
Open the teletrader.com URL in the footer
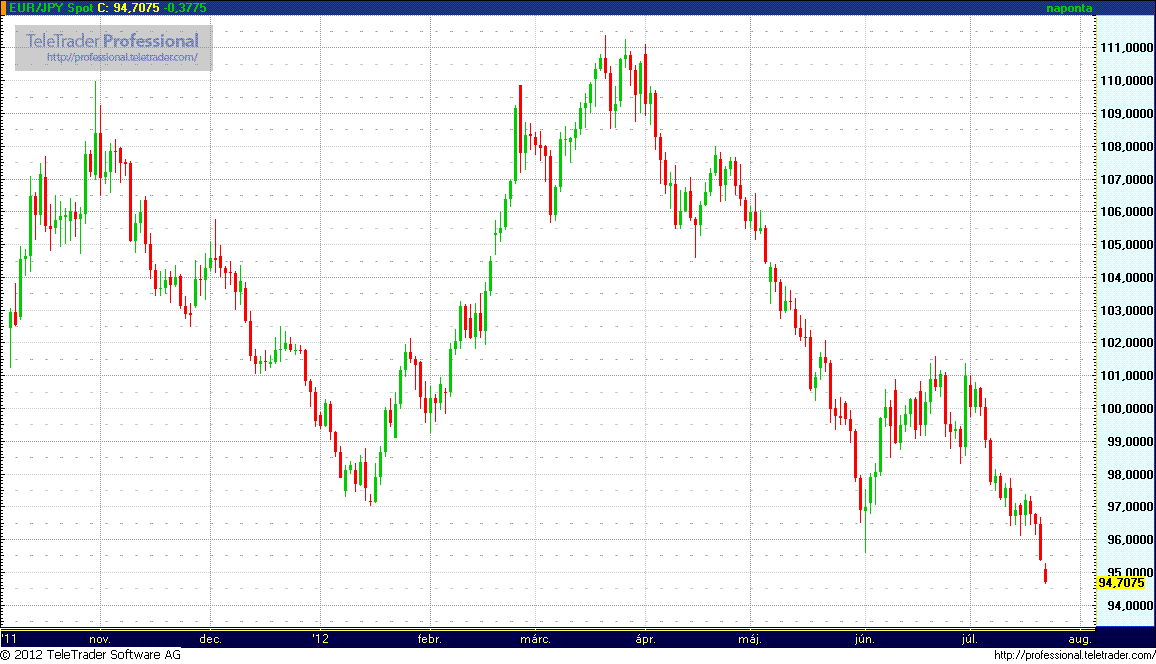[1073, 655]
